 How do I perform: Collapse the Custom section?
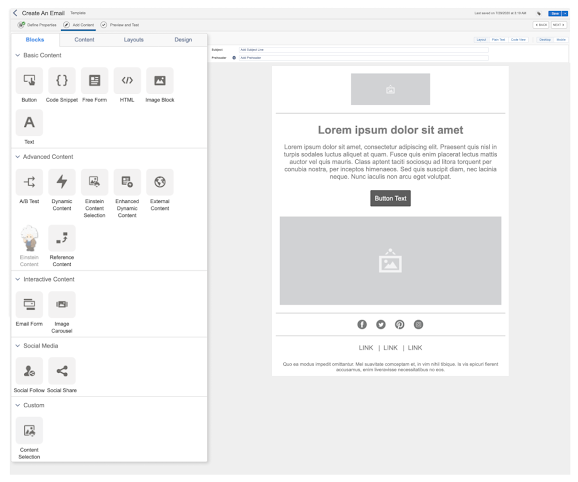[x=17, y=405]
